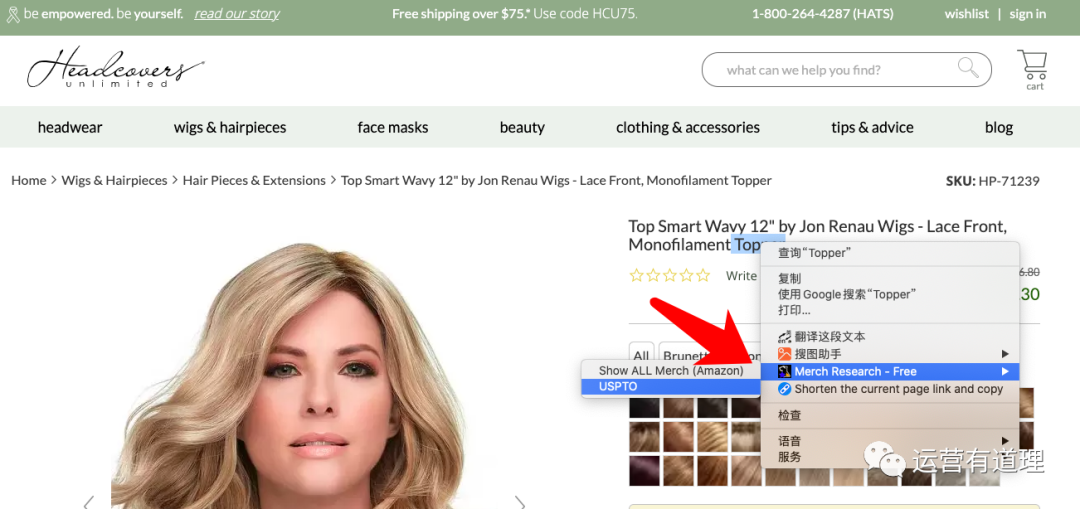Image resolution: width=1080 pixels, height=509 pixels.
Task: Click the shopping cart icon
Action: click(x=1032, y=66)
